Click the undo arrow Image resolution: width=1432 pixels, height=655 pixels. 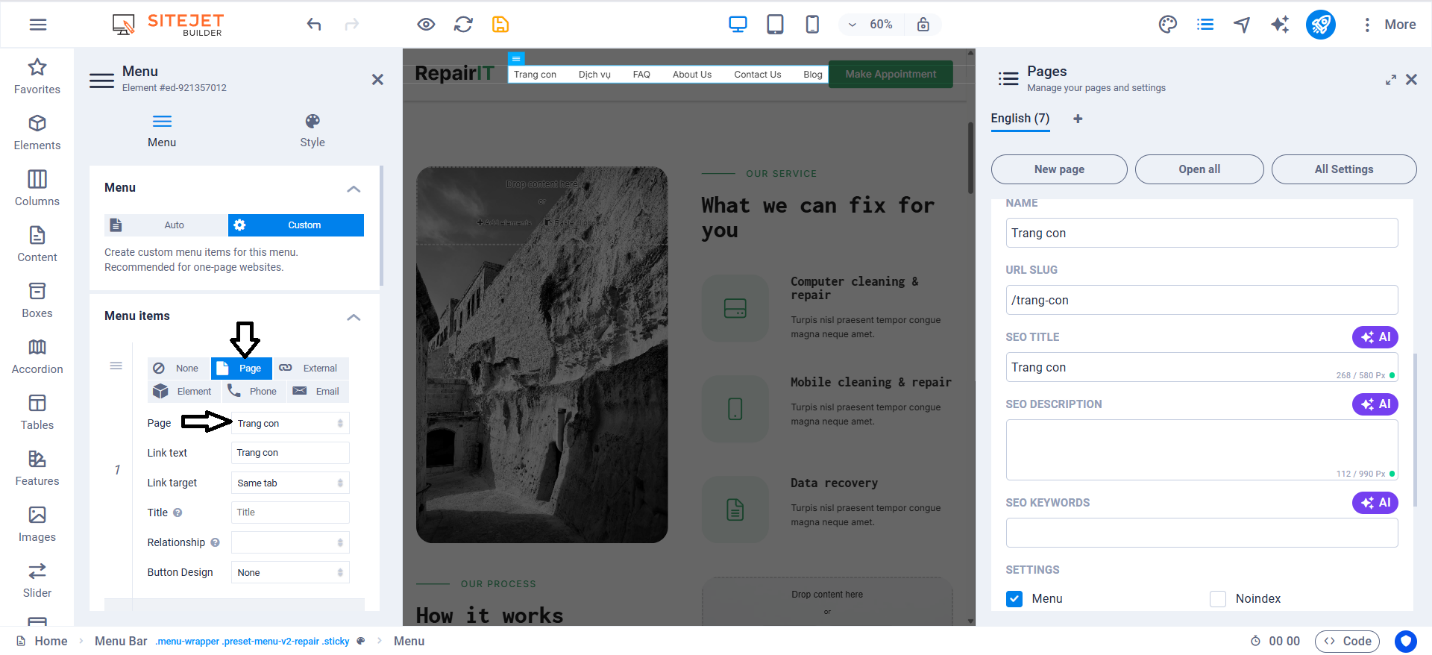(314, 24)
